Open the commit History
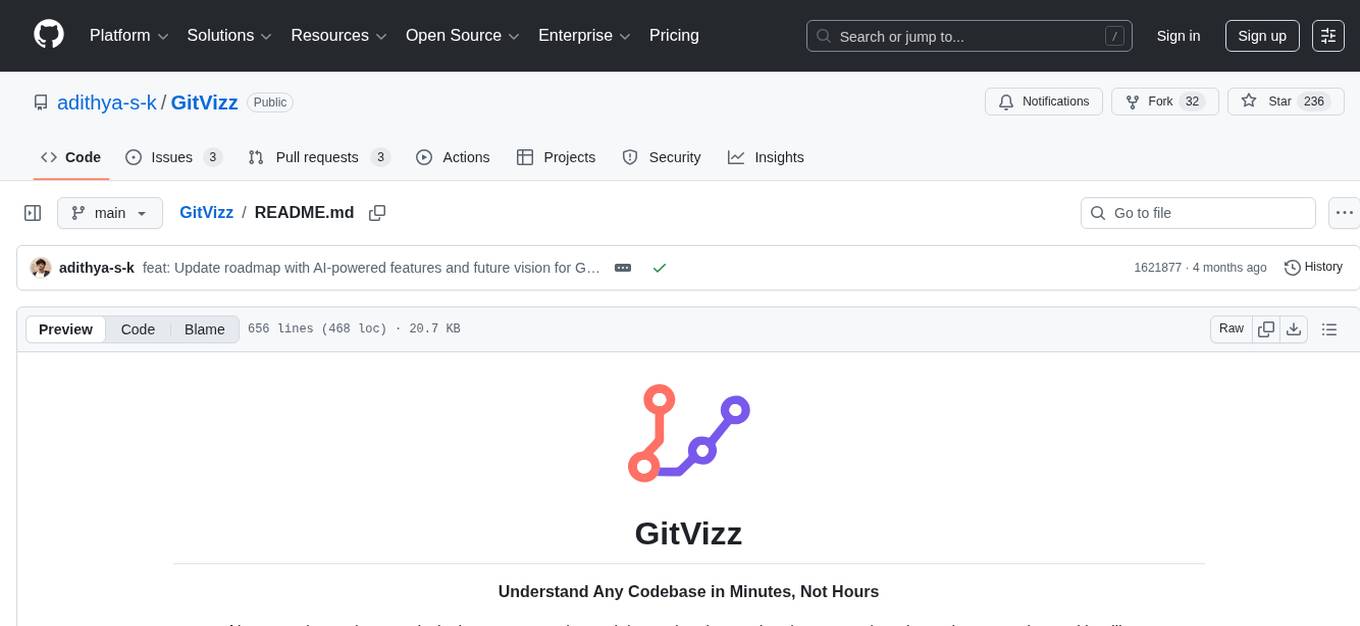Viewport: 1360px width, 626px height. pos(1313,267)
